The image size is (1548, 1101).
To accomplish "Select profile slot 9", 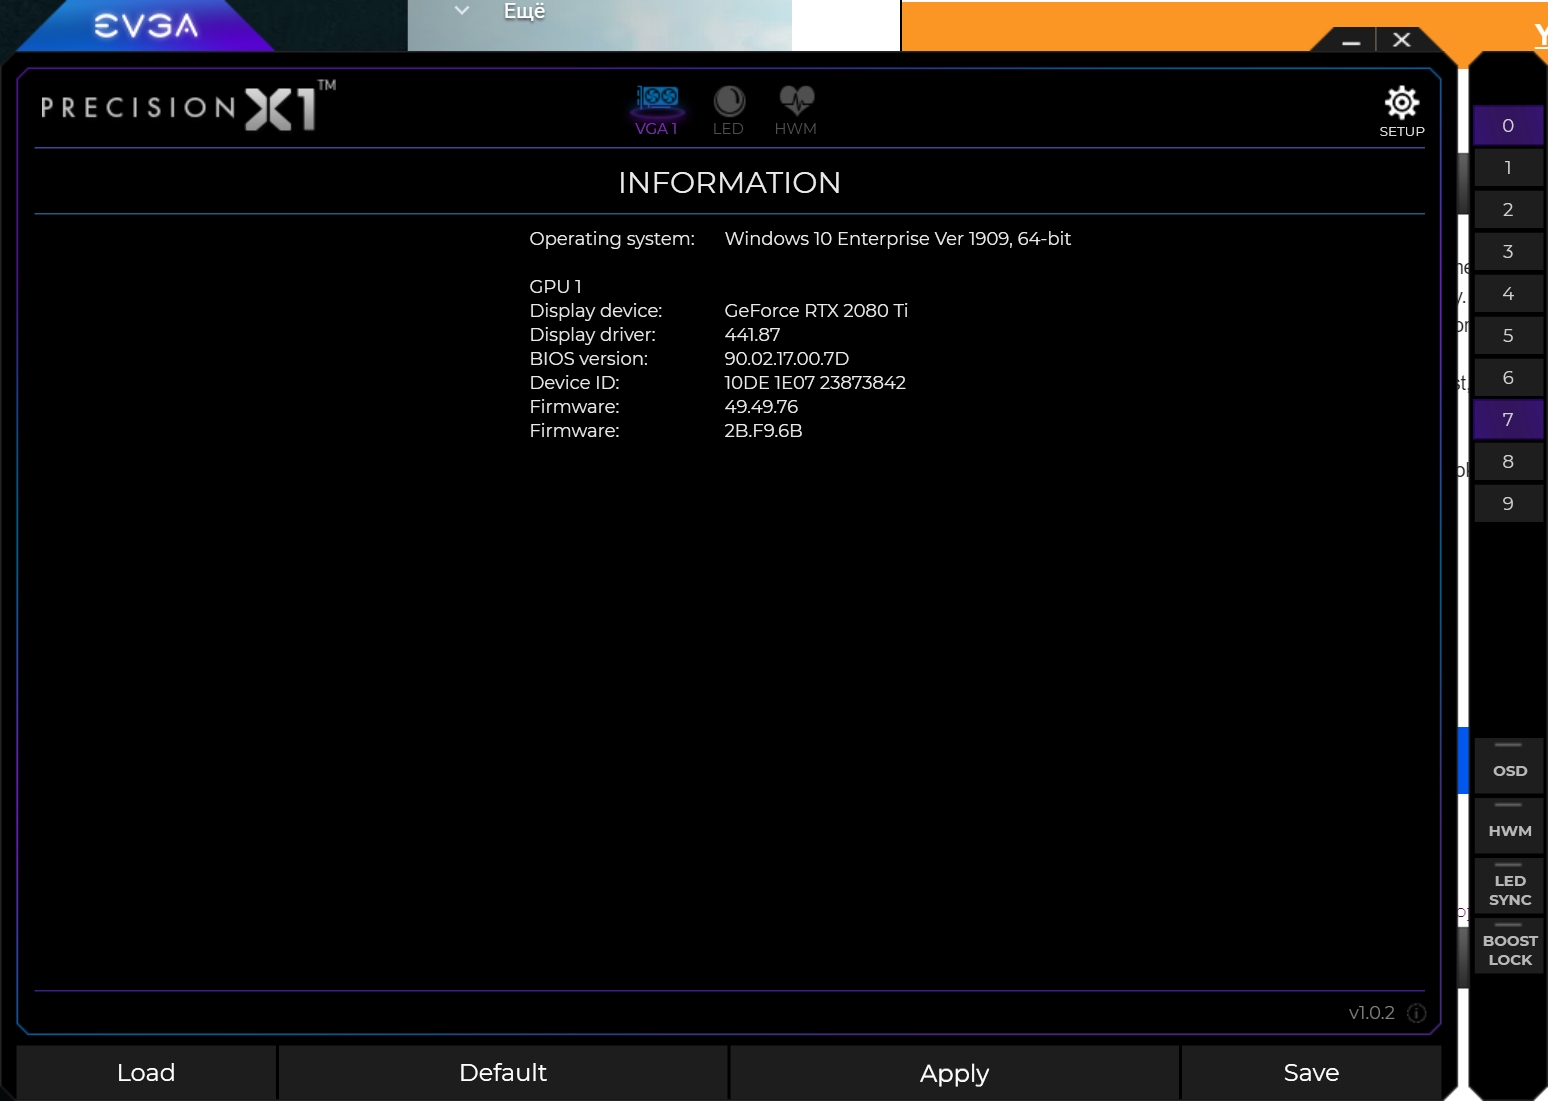I will [1508, 504].
